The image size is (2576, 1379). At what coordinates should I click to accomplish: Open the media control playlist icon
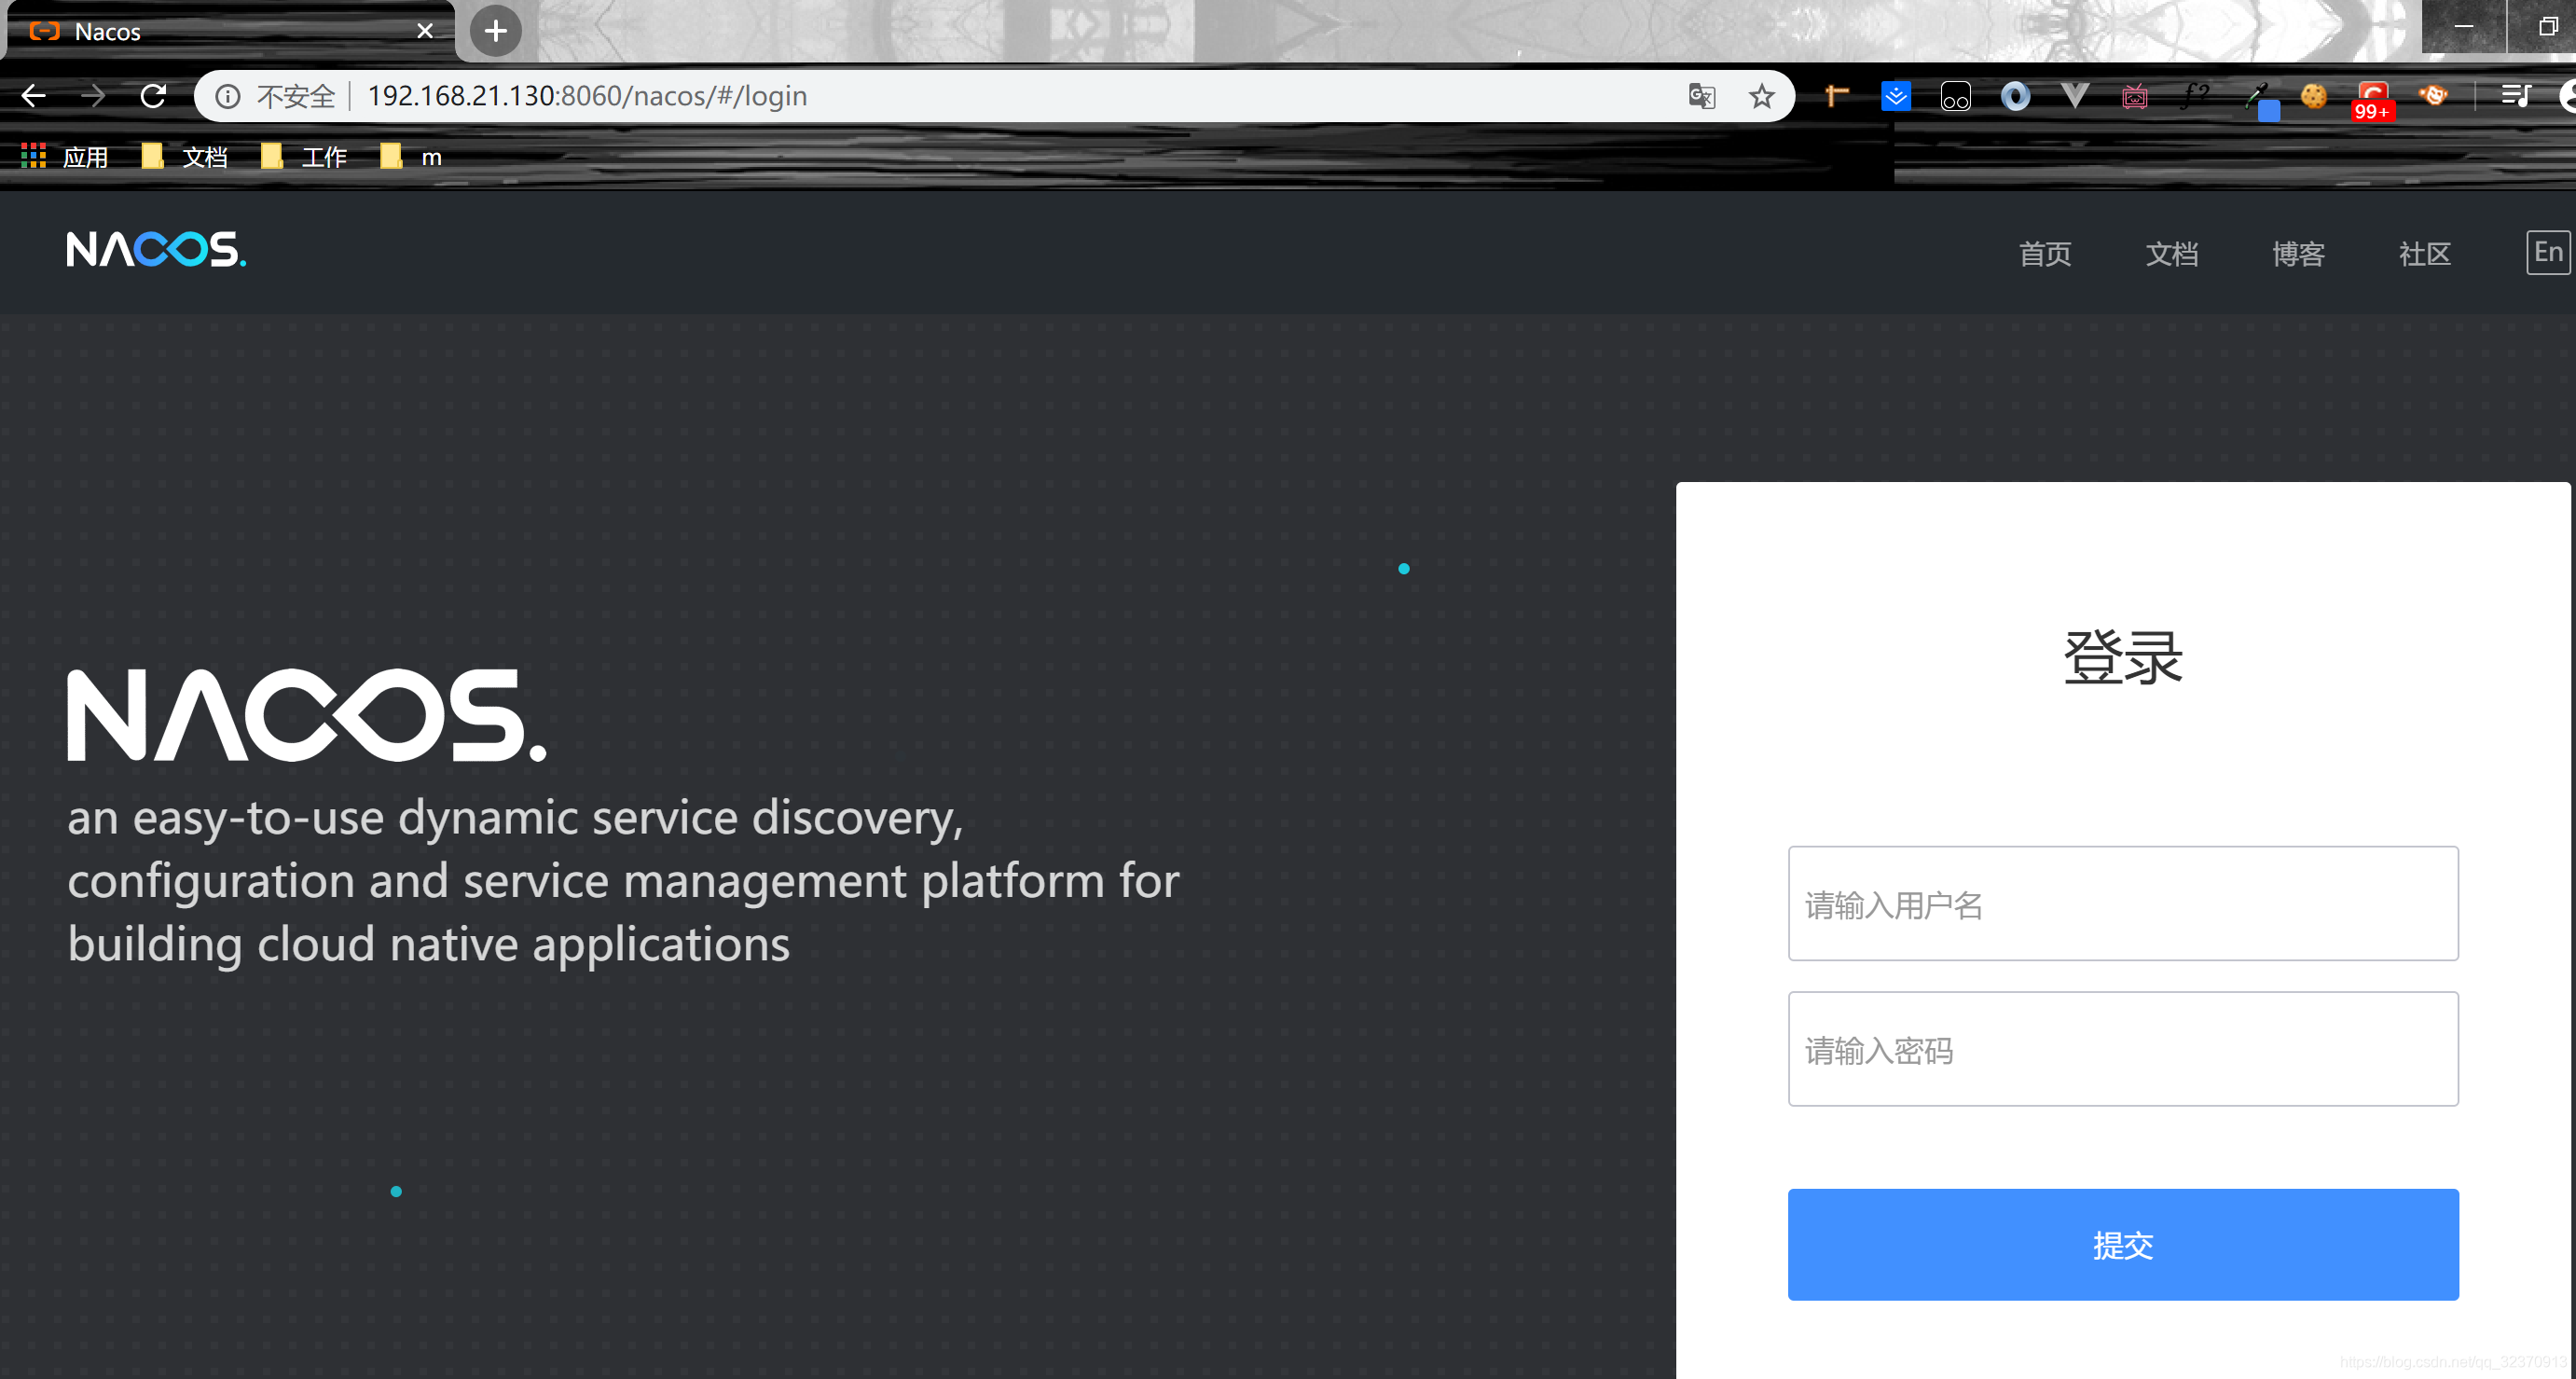coord(2516,96)
